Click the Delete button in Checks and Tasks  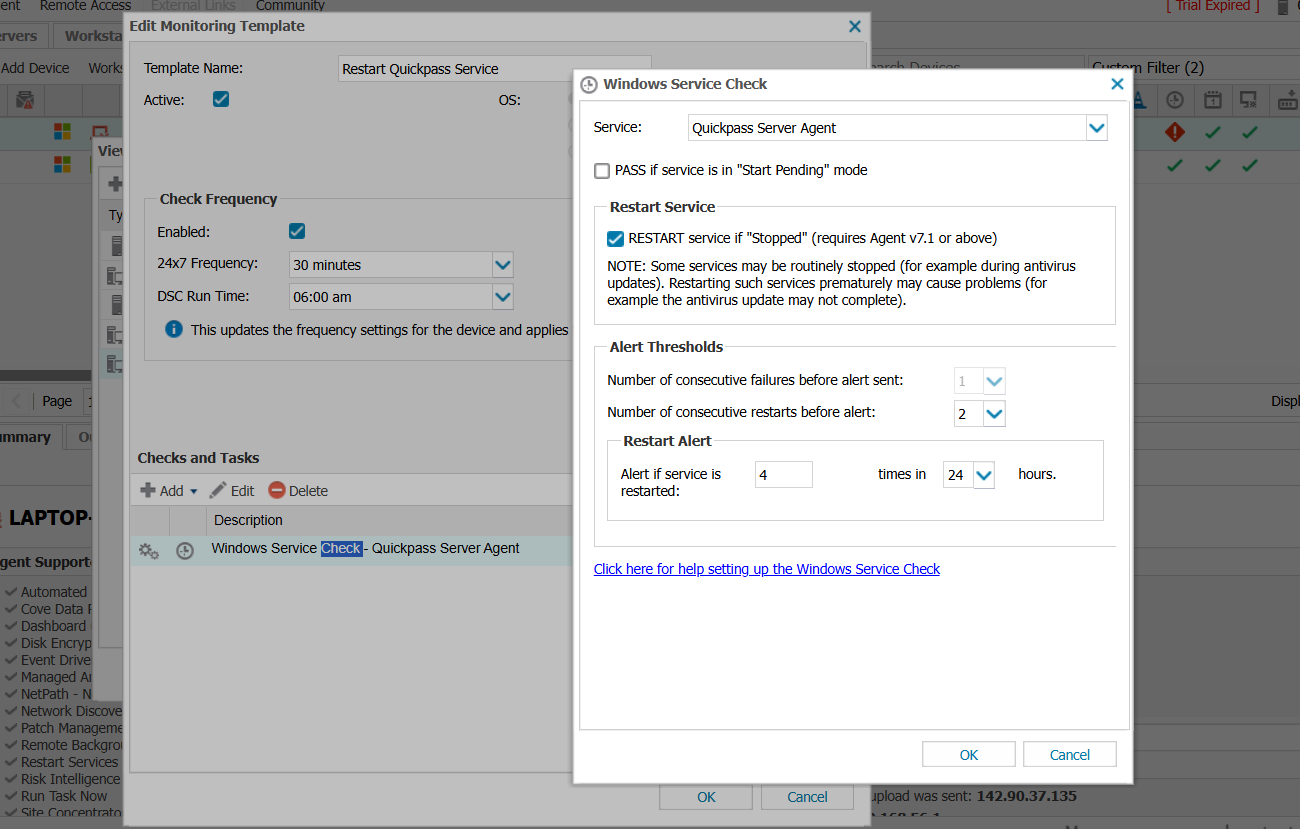coord(298,491)
